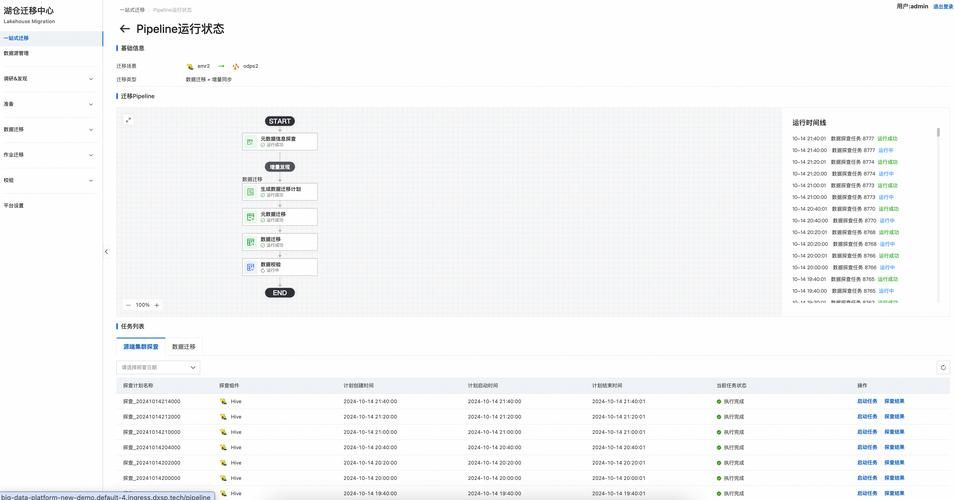954x500 pixels.
Task: Click 启动任务 for 探查_20241014200000
Action: [867, 478]
